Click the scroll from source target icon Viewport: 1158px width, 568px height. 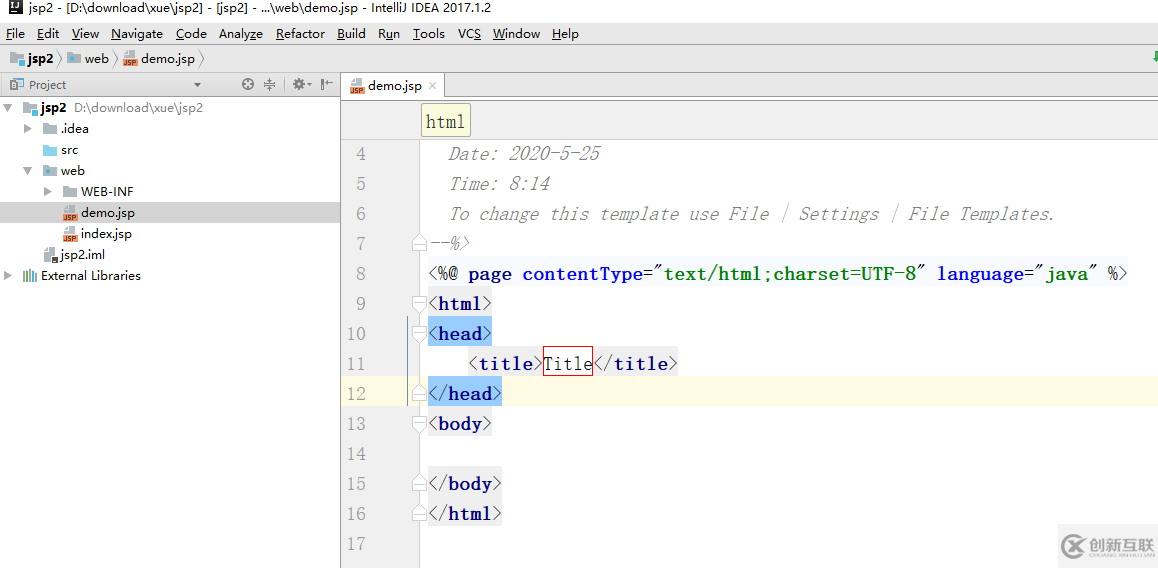point(248,85)
